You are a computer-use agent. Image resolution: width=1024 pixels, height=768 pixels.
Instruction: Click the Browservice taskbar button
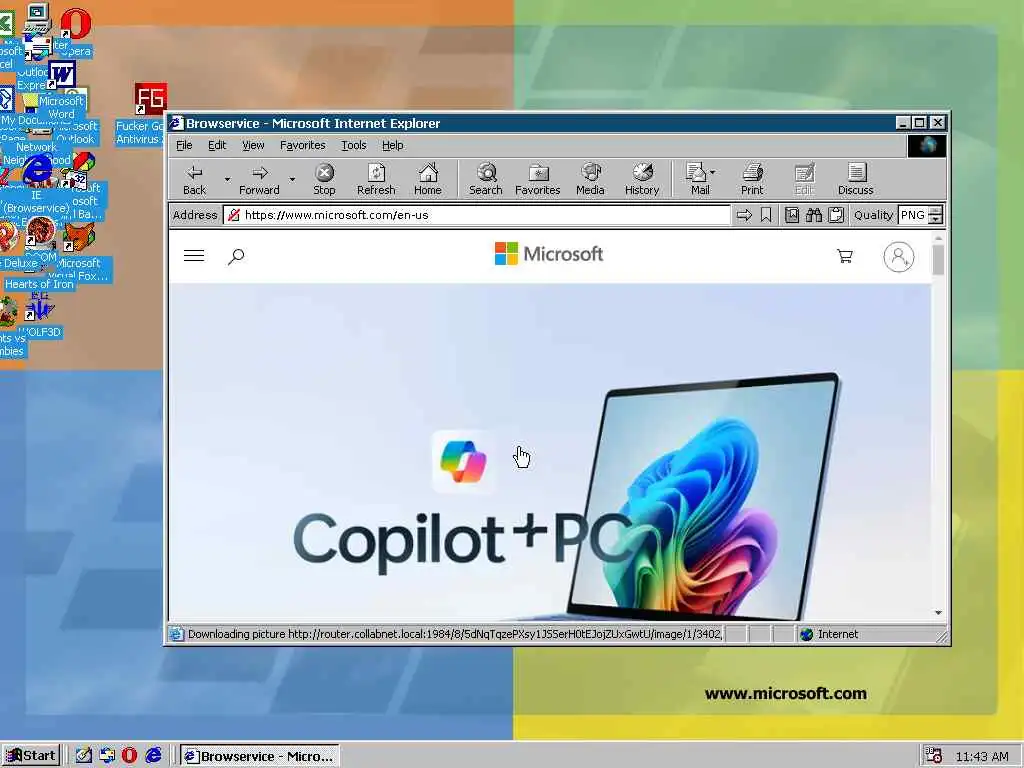click(x=259, y=756)
